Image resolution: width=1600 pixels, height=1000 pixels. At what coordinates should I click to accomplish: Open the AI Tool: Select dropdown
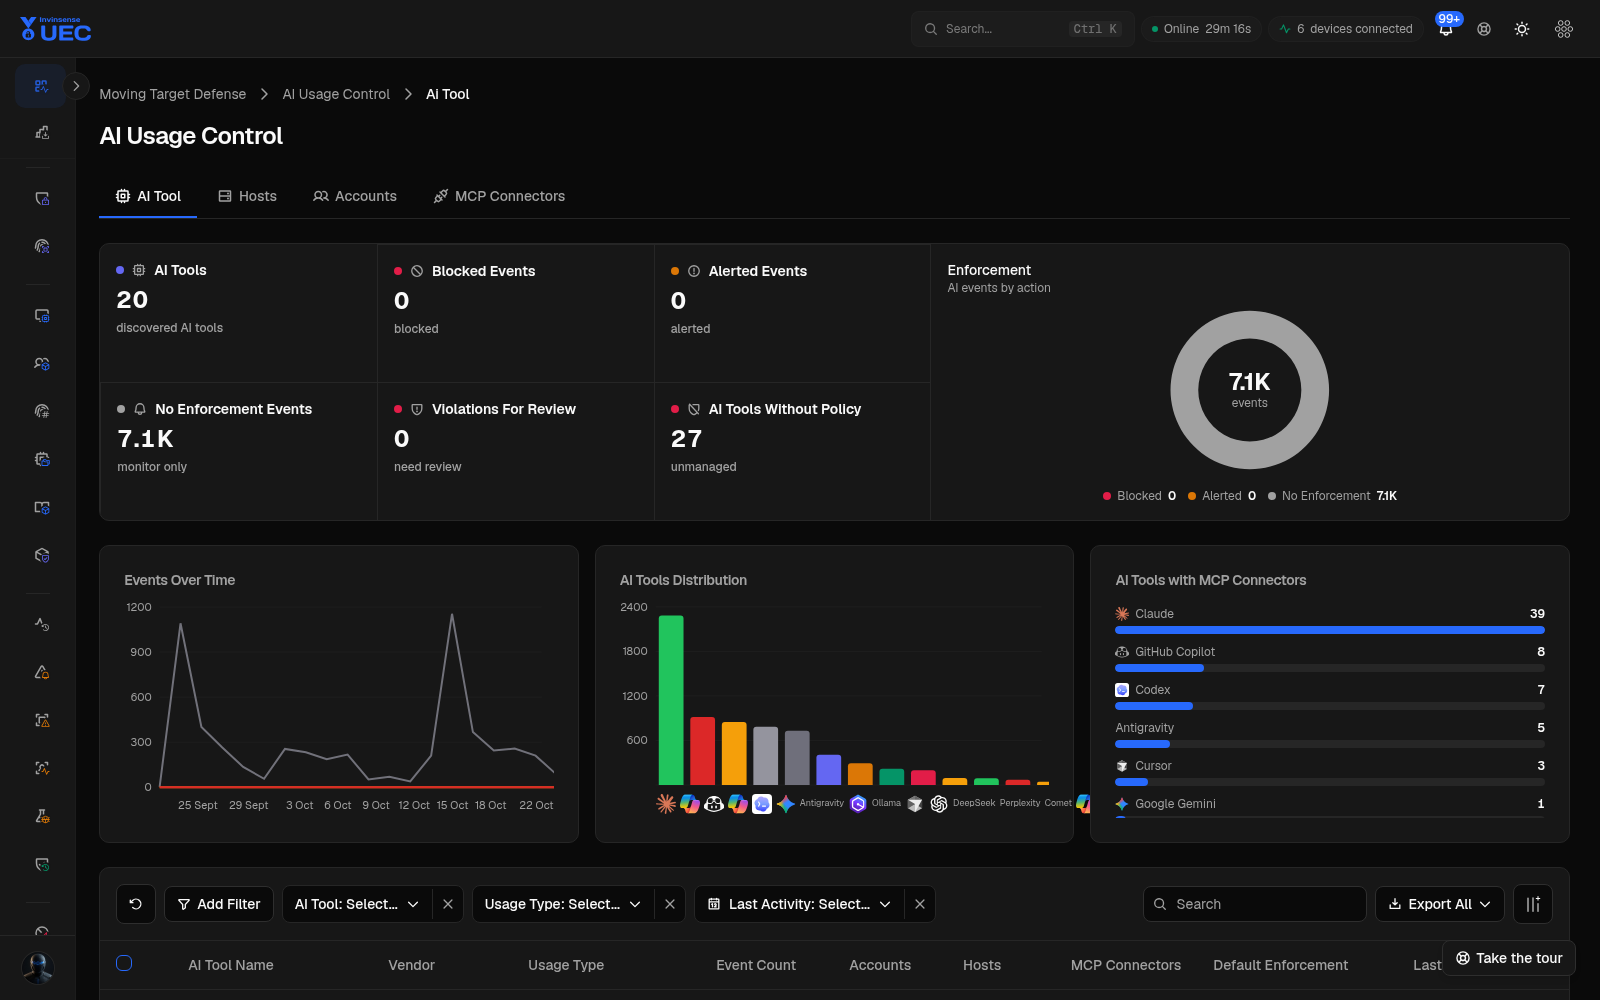[x=357, y=904]
